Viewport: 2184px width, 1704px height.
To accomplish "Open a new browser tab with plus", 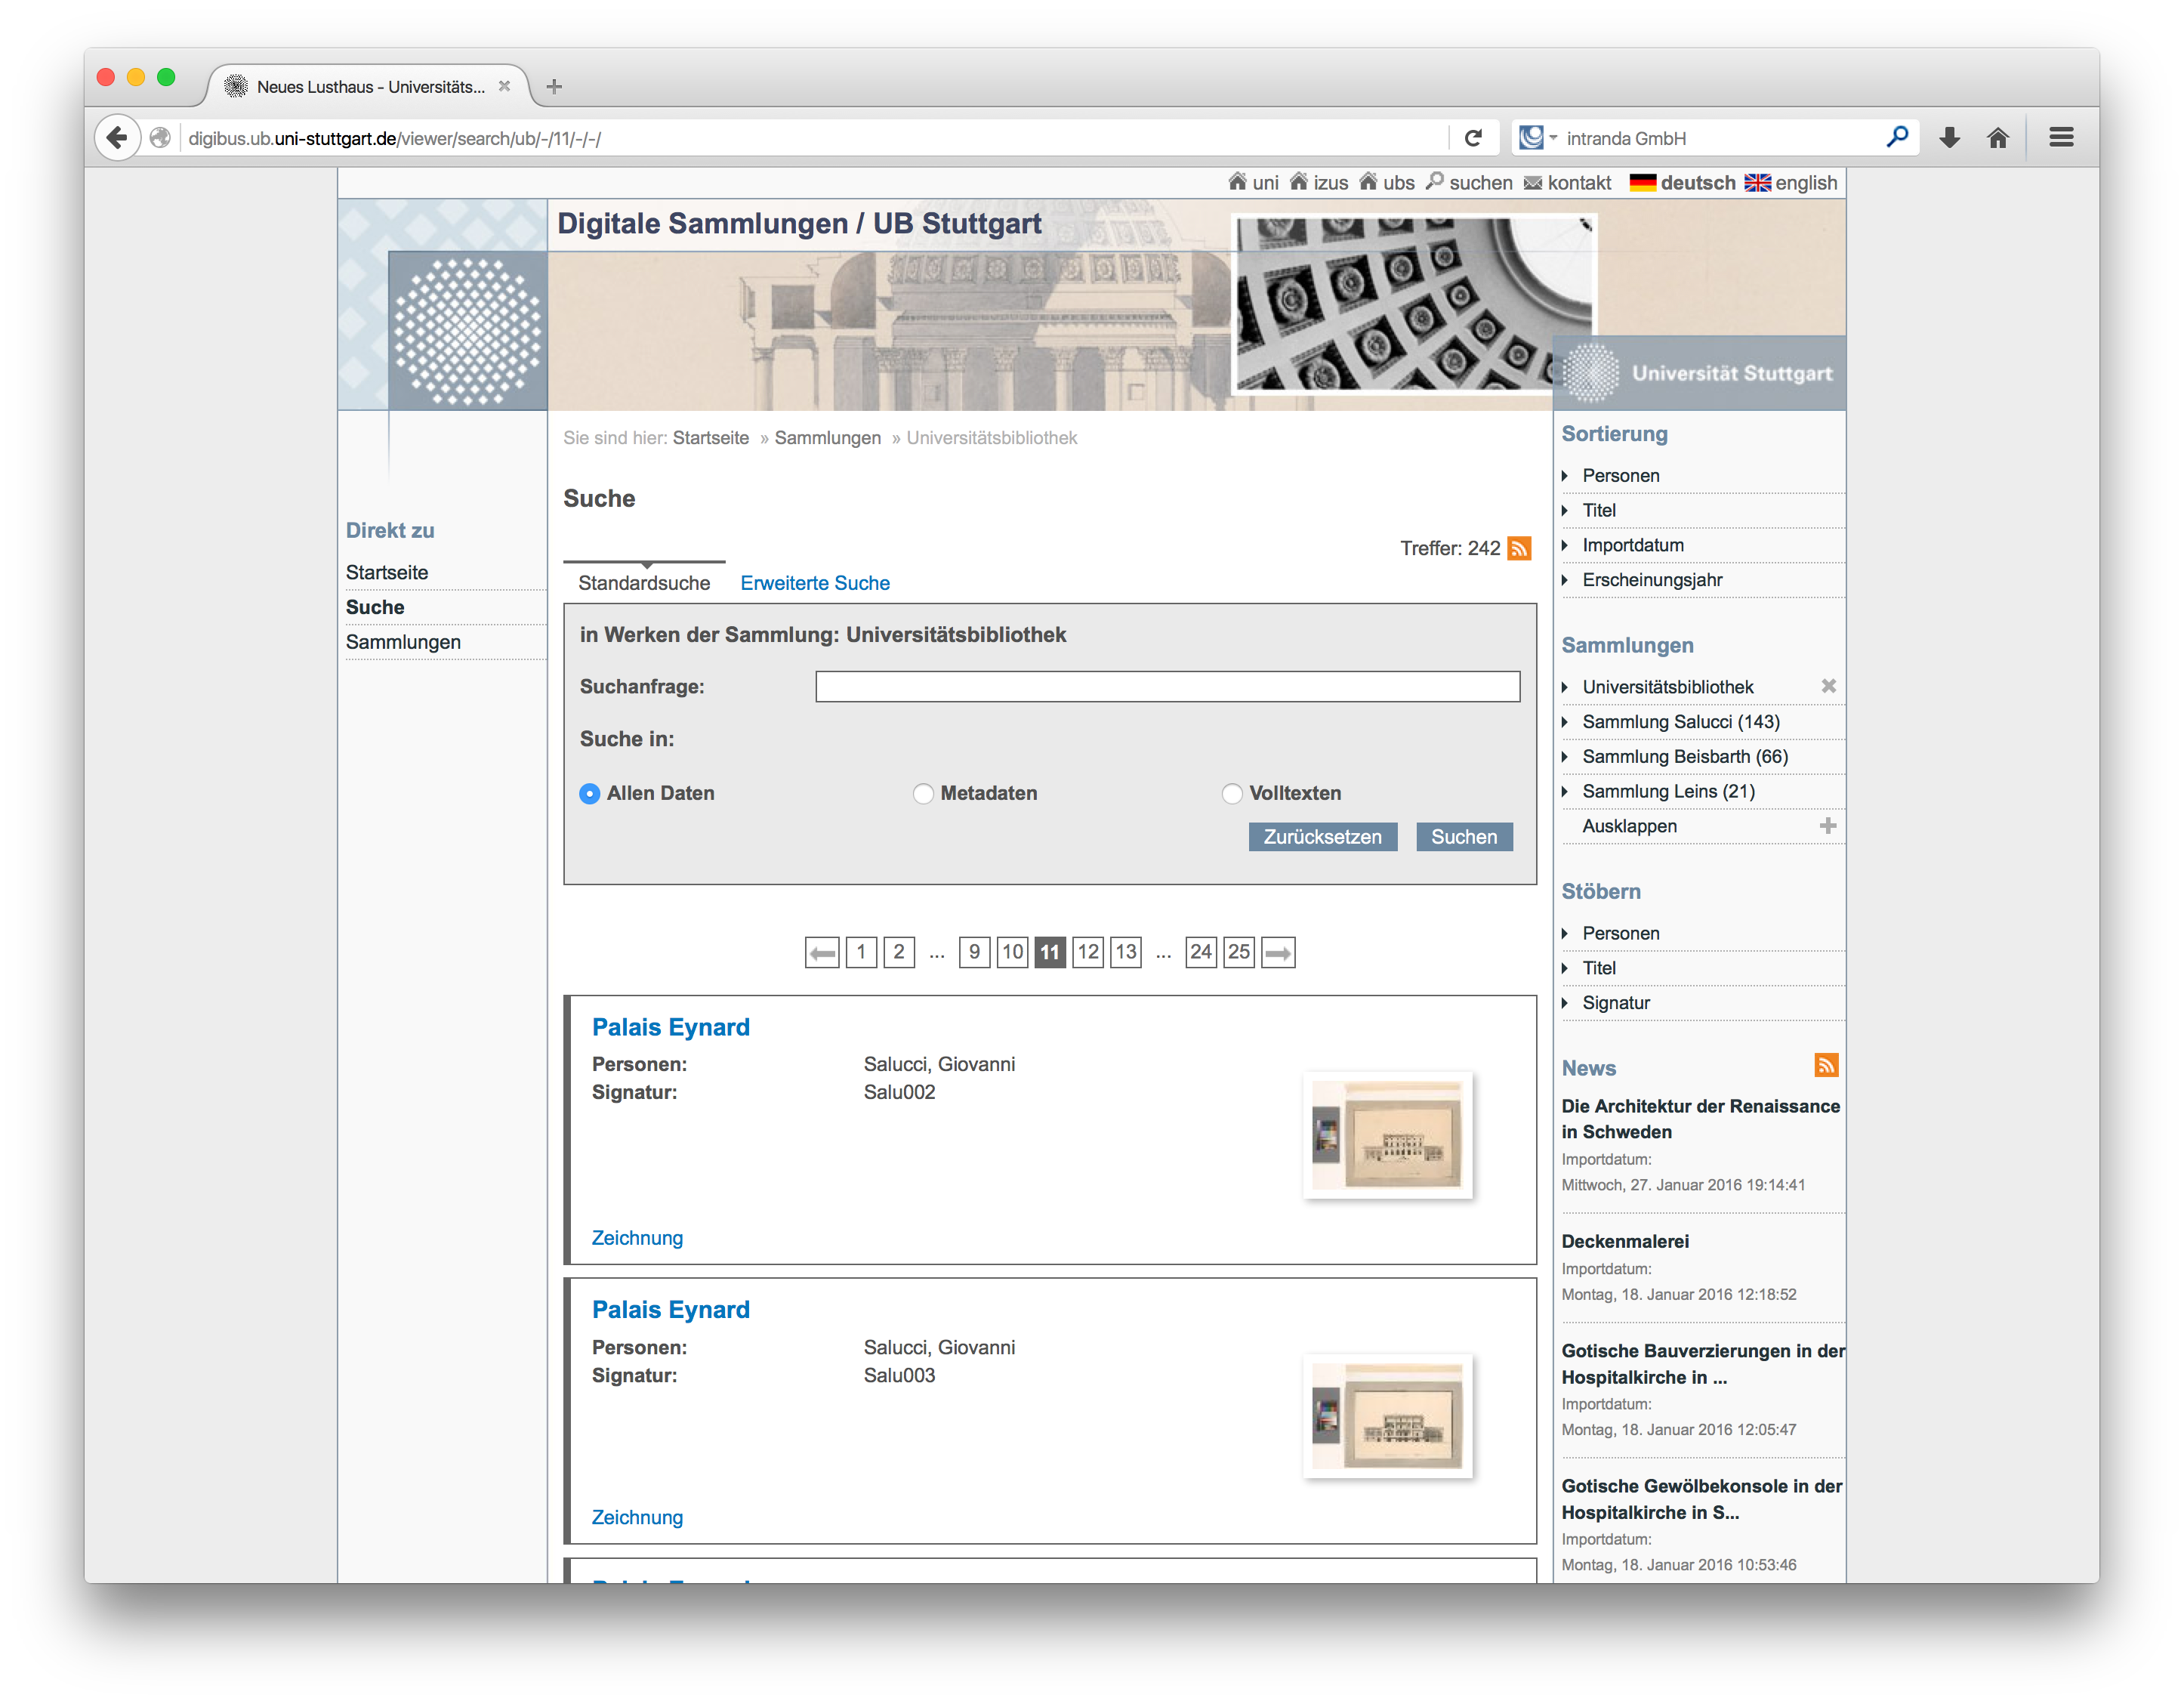I will pyautogui.click(x=554, y=87).
